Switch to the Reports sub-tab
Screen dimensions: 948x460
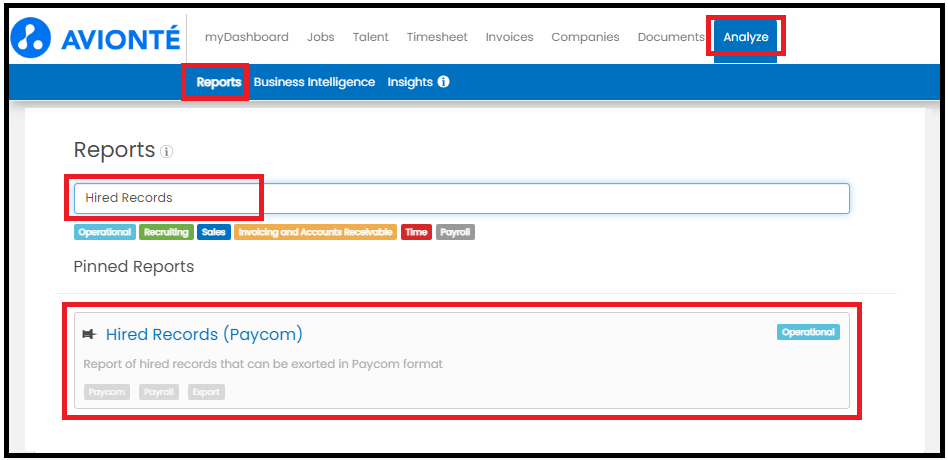[219, 82]
